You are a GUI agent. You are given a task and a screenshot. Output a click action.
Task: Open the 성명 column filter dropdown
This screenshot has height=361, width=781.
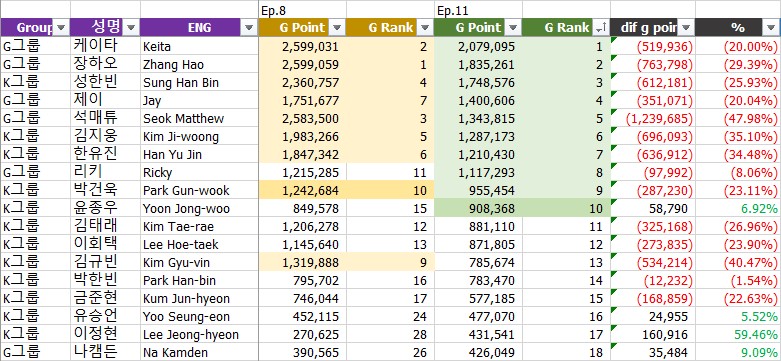131,28
